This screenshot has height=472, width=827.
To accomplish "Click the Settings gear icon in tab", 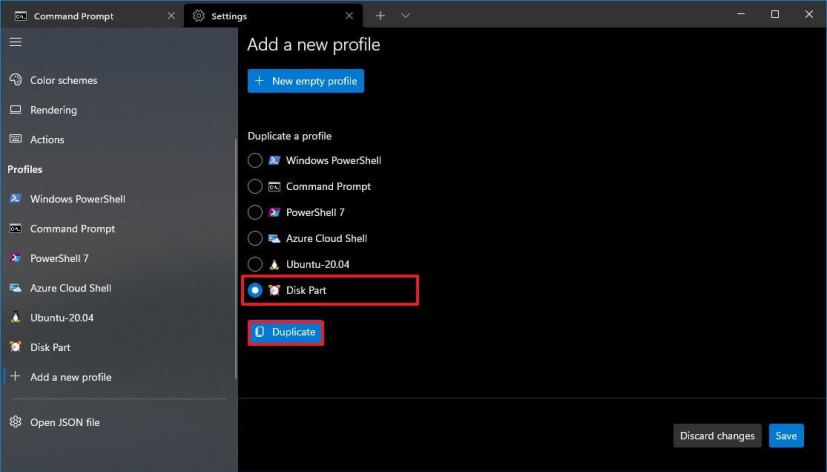I will tap(198, 16).
